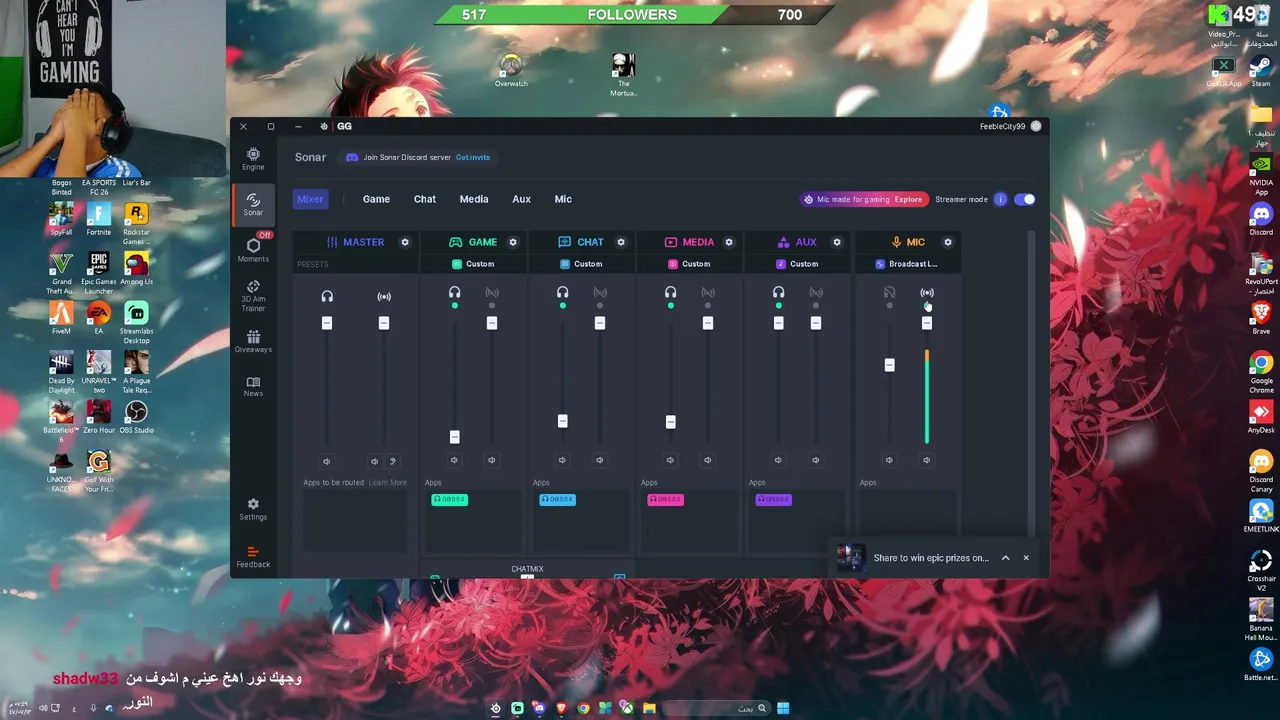Open News in the GG sidebar
The width and height of the screenshot is (1280, 720).
point(253,387)
